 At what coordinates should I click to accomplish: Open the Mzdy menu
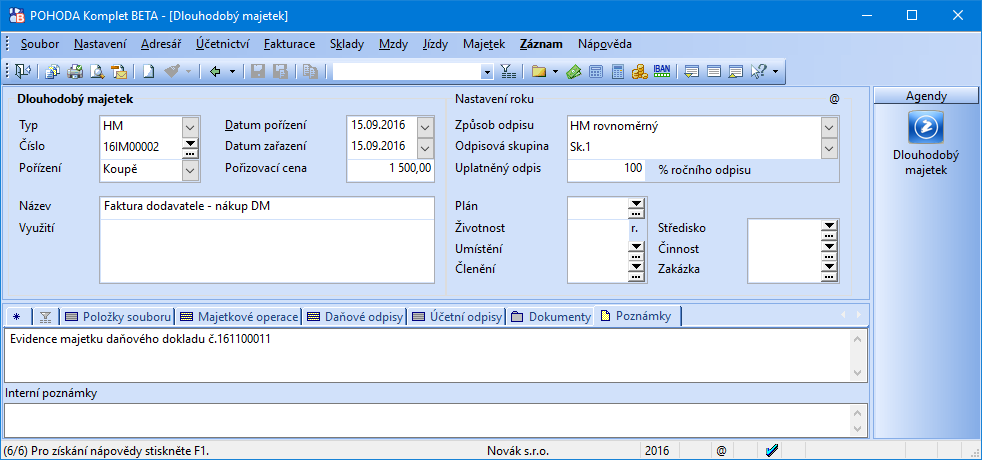(393, 44)
